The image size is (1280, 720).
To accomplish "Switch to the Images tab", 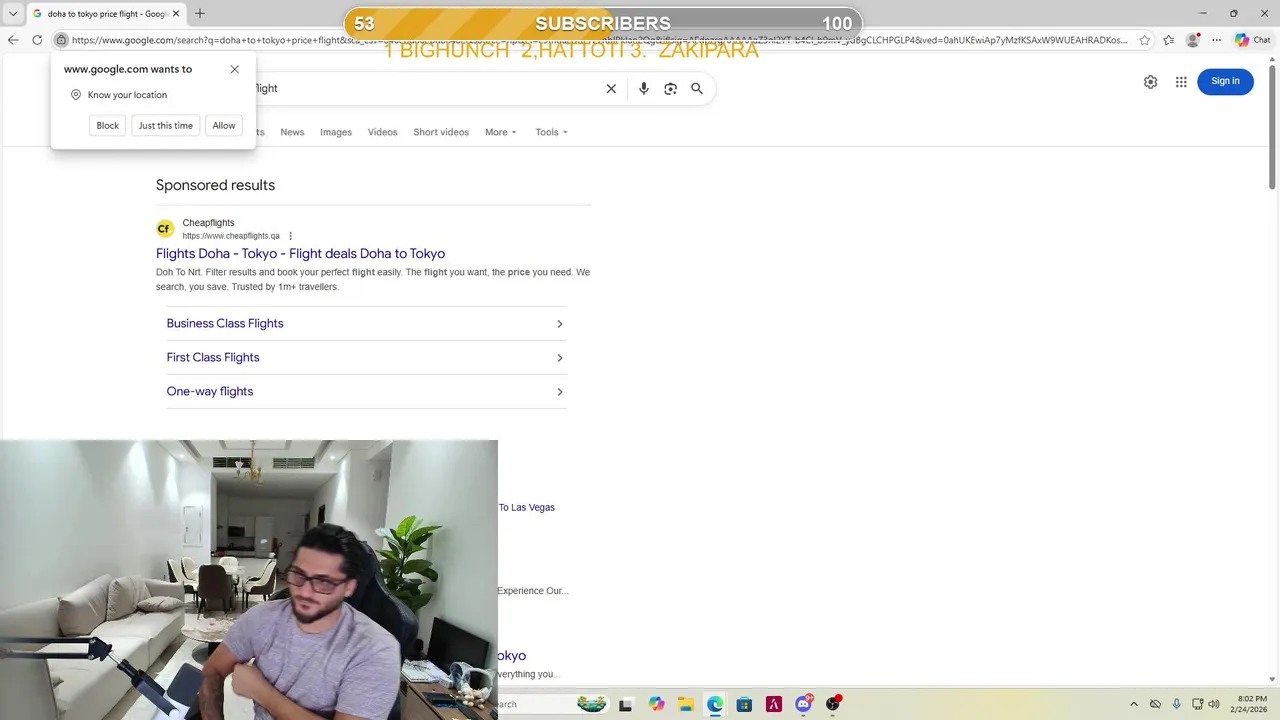I will point(336,132).
